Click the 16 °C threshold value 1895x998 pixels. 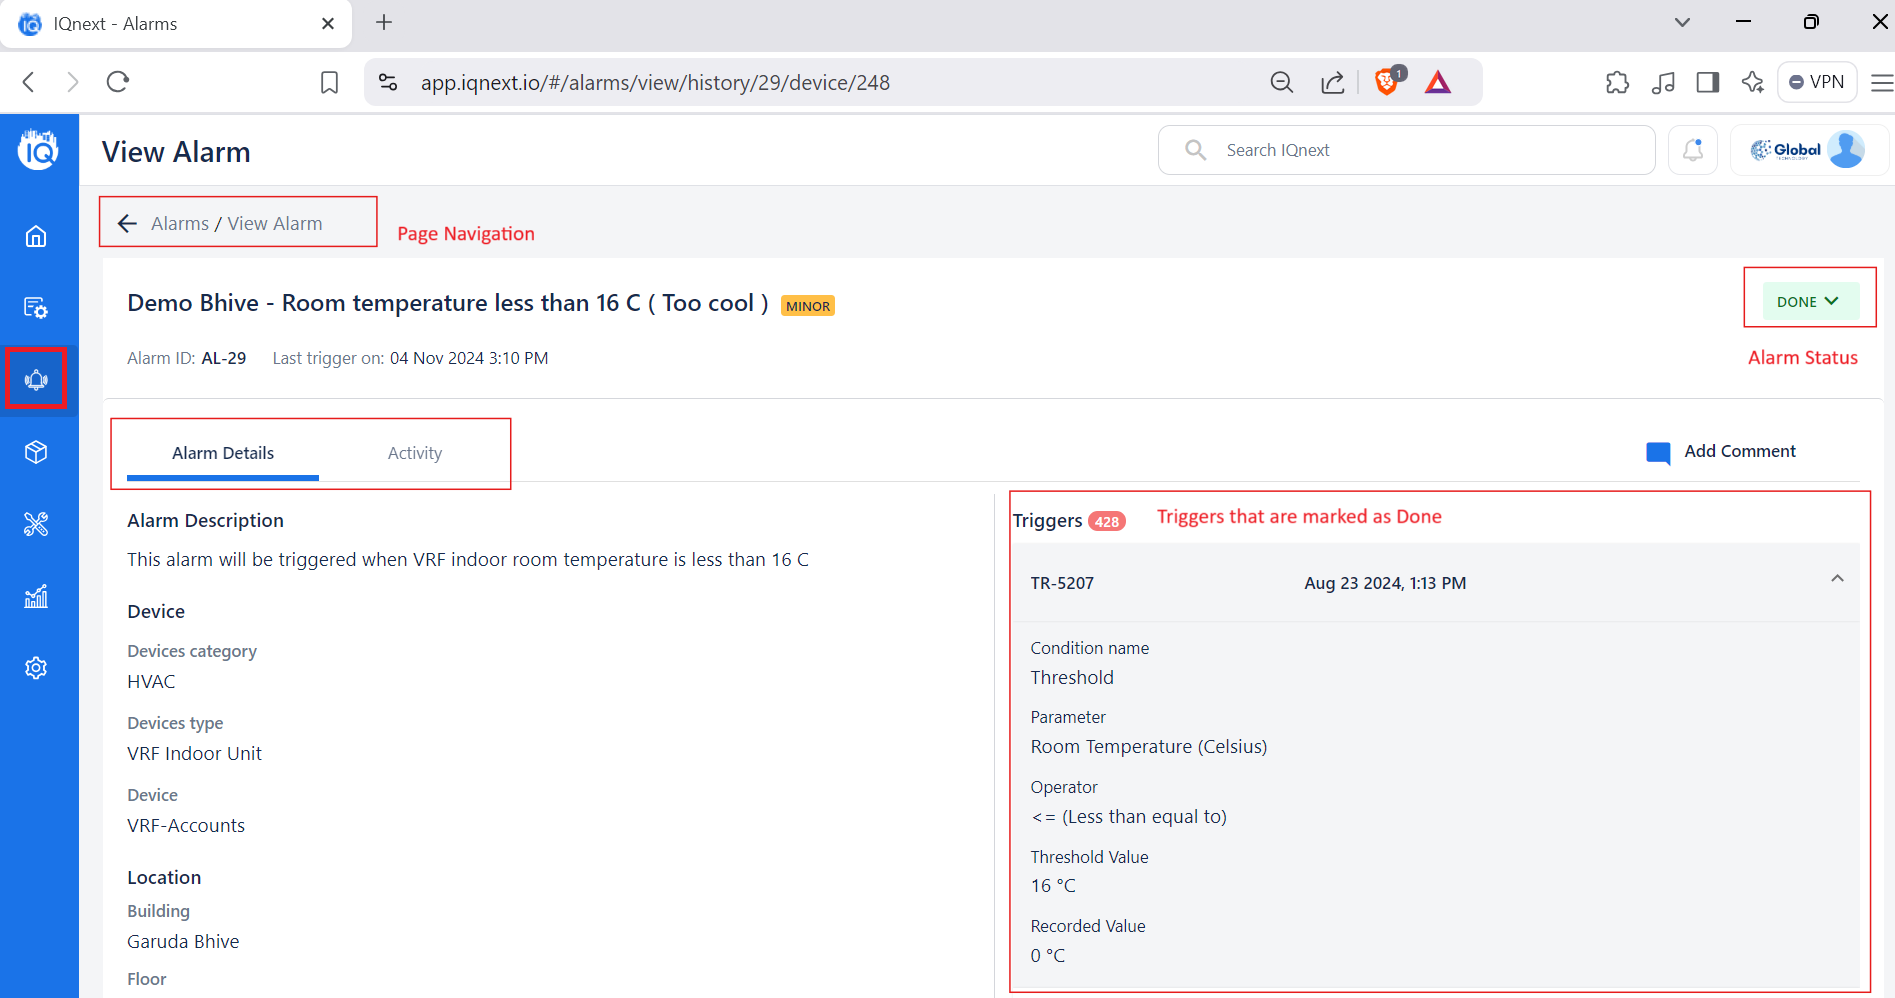(1053, 885)
